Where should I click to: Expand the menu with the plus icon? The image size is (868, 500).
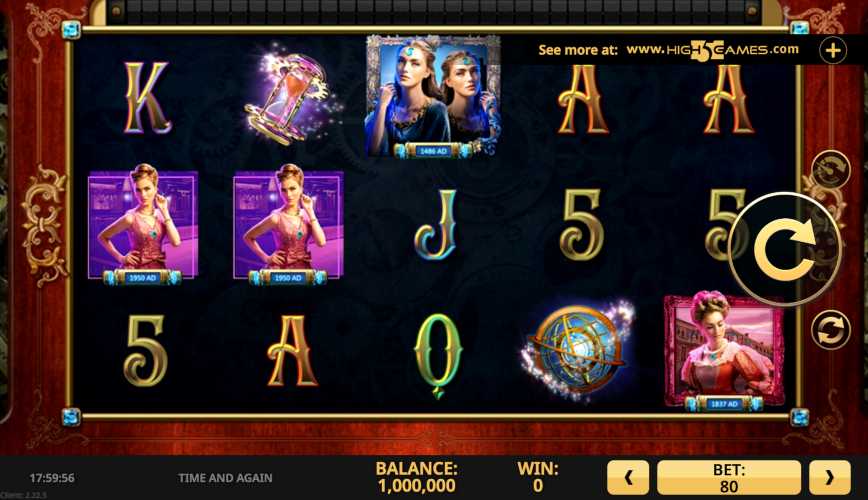pyautogui.click(x=833, y=51)
